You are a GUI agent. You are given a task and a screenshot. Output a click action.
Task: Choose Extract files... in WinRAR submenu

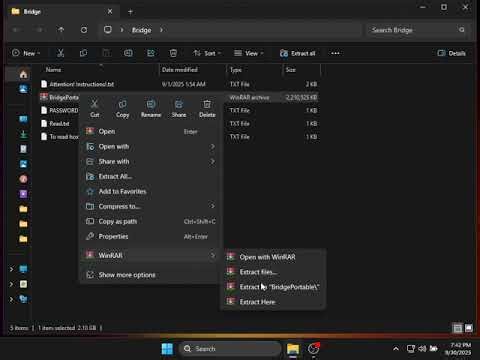tap(273, 272)
